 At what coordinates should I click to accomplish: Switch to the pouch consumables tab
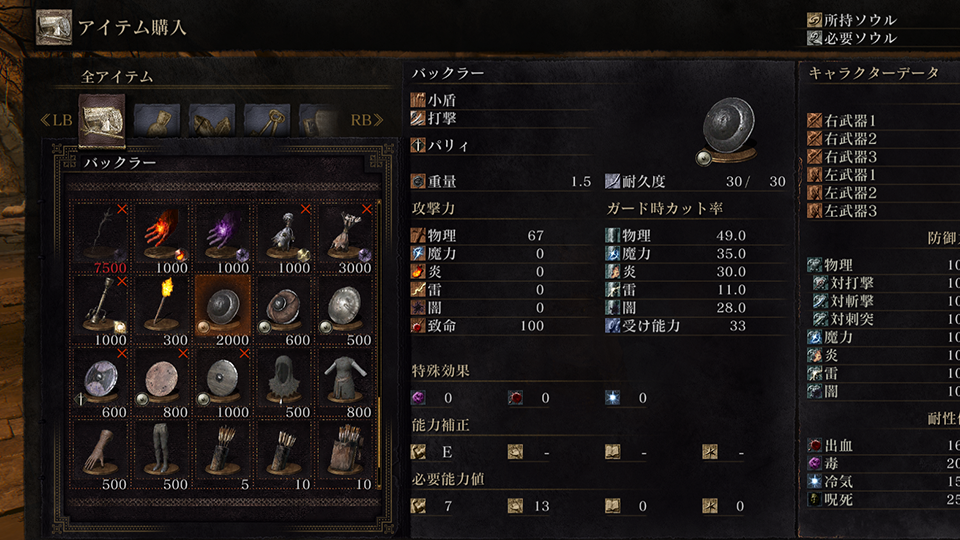pyautogui.click(x=157, y=120)
